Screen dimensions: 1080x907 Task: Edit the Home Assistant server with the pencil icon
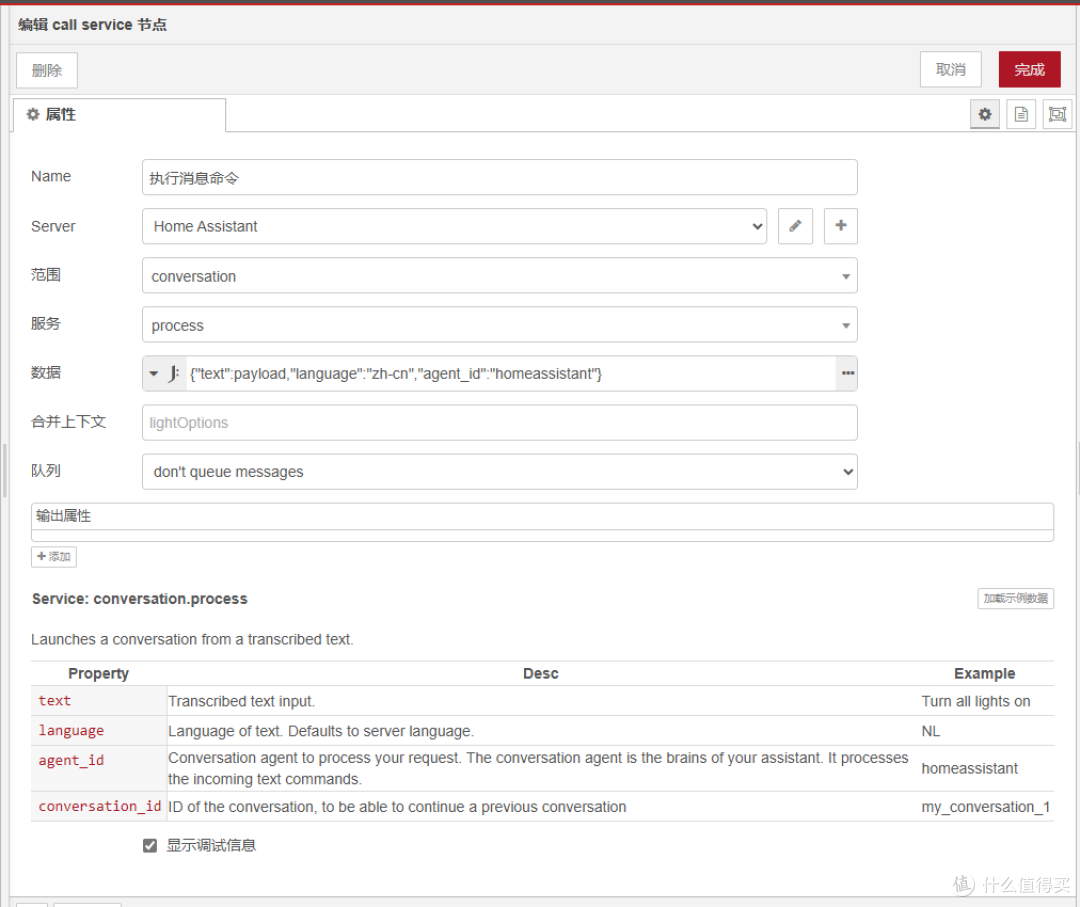(x=795, y=226)
